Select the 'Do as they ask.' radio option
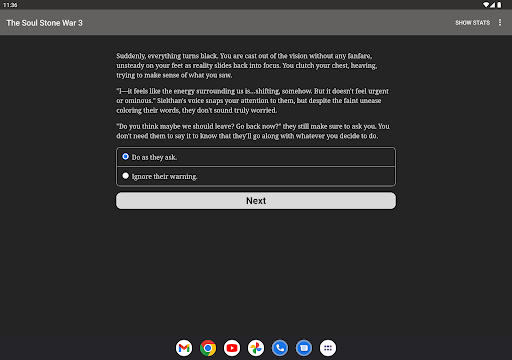 [x=256, y=157]
